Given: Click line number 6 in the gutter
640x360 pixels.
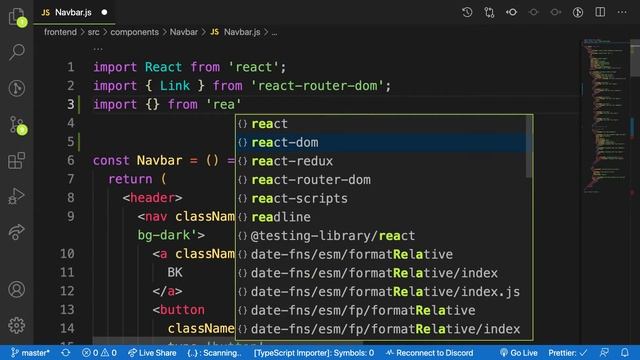Looking at the screenshot, I should [x=71, y=160].
